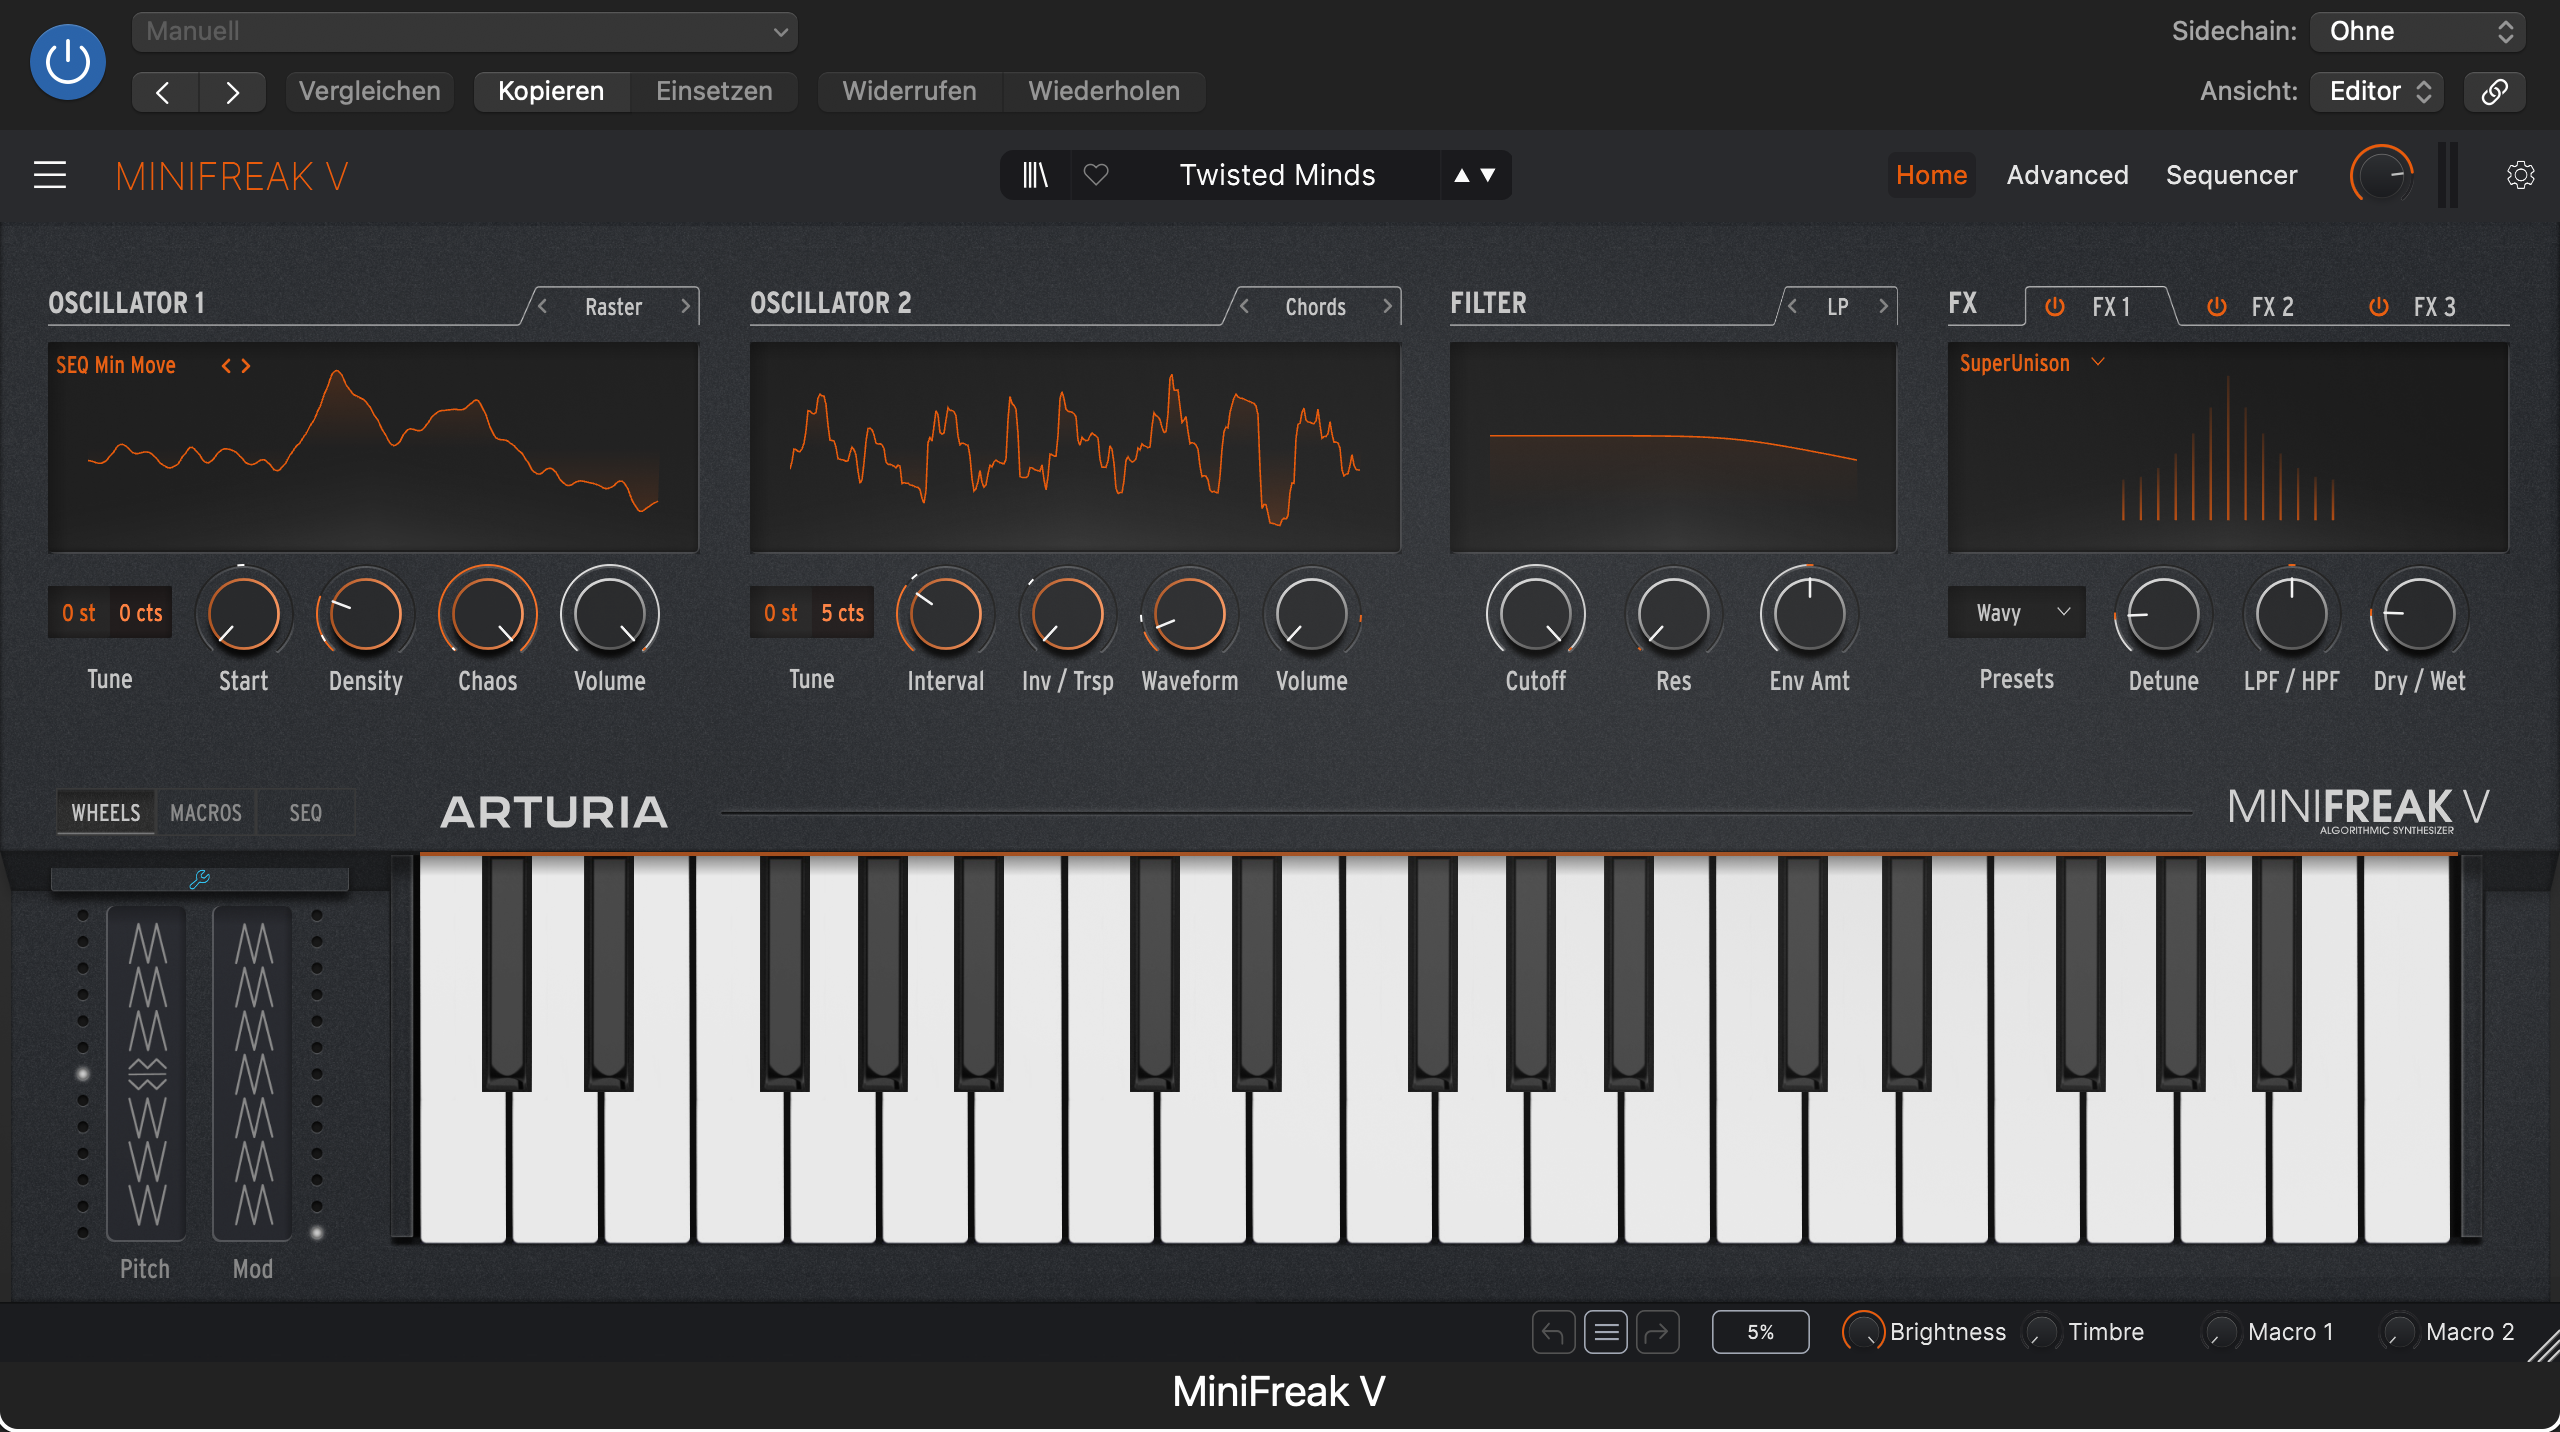Toggle FX 3 power on/off
This screenshot has height=1432, width=2560.
(x=2379, y=306)
